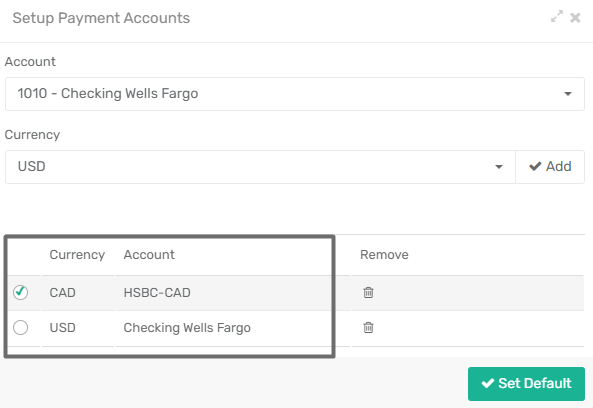Viewport: 593px width, 408px height.
Task: Select the USD row radio button
Action: [20, 327]
